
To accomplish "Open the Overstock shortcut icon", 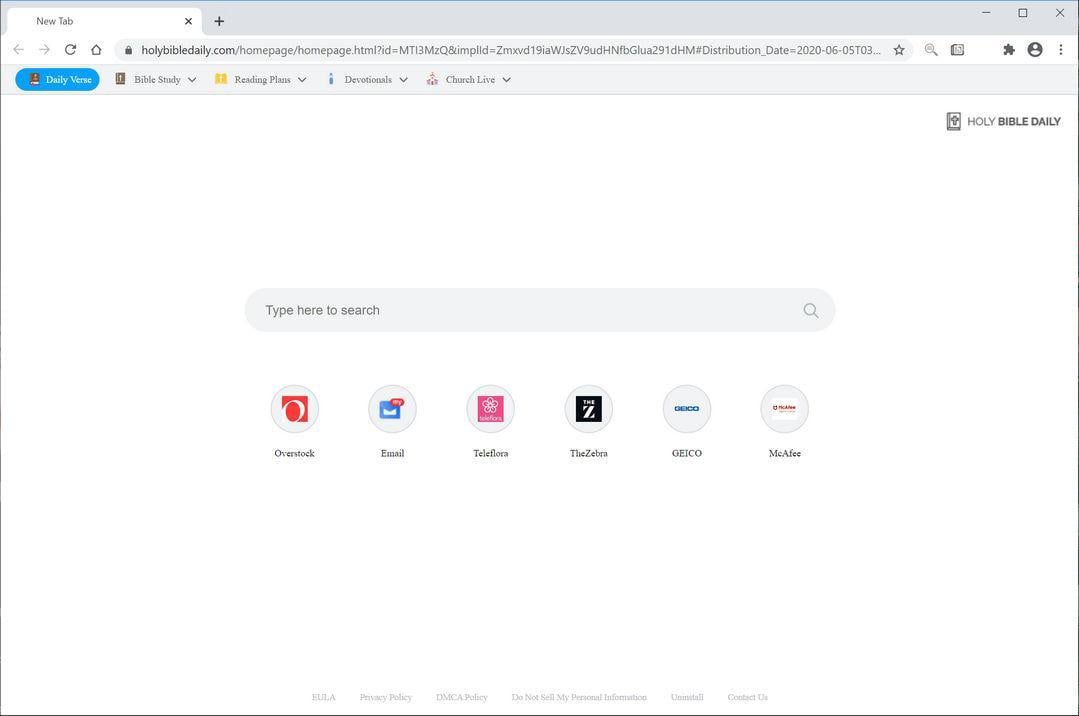I will pos(295,409).
